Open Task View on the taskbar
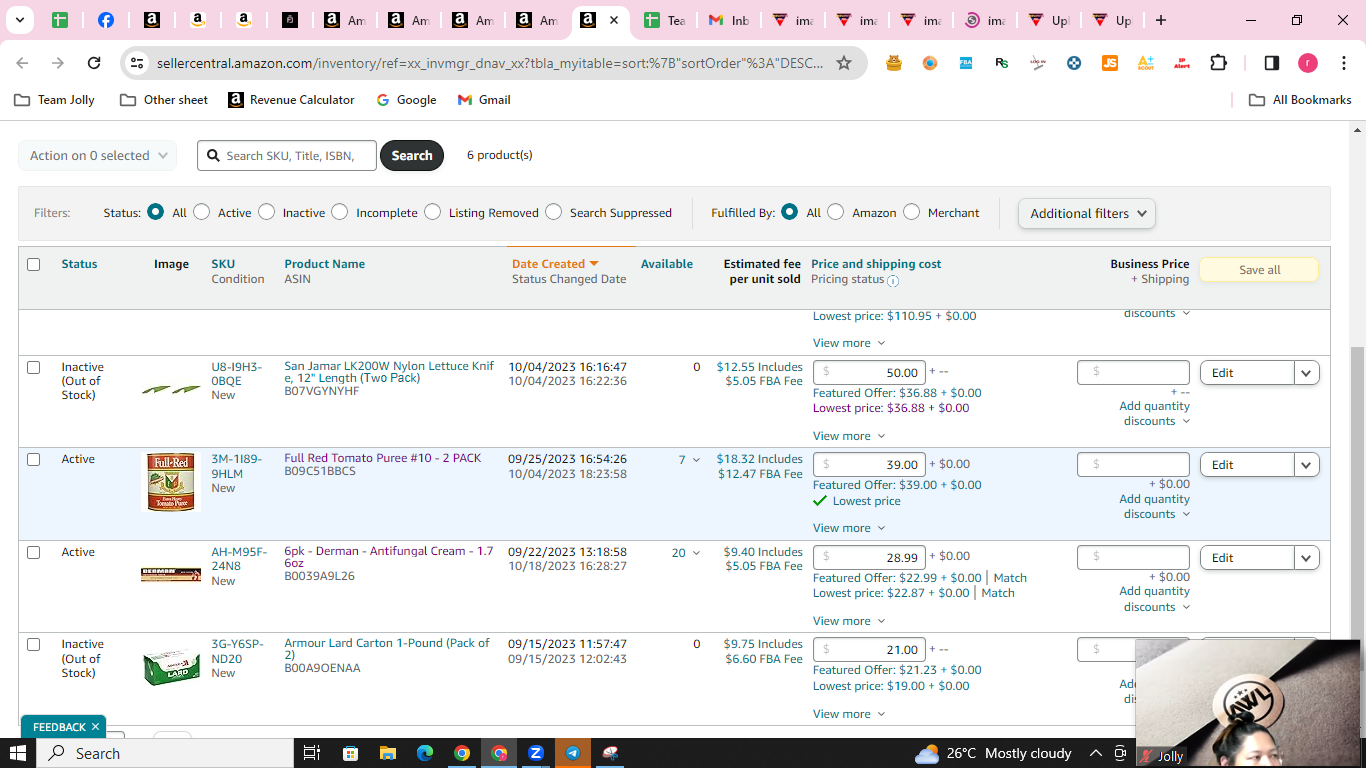Viewport: 1366px width, 768px height. click(311, 753)
